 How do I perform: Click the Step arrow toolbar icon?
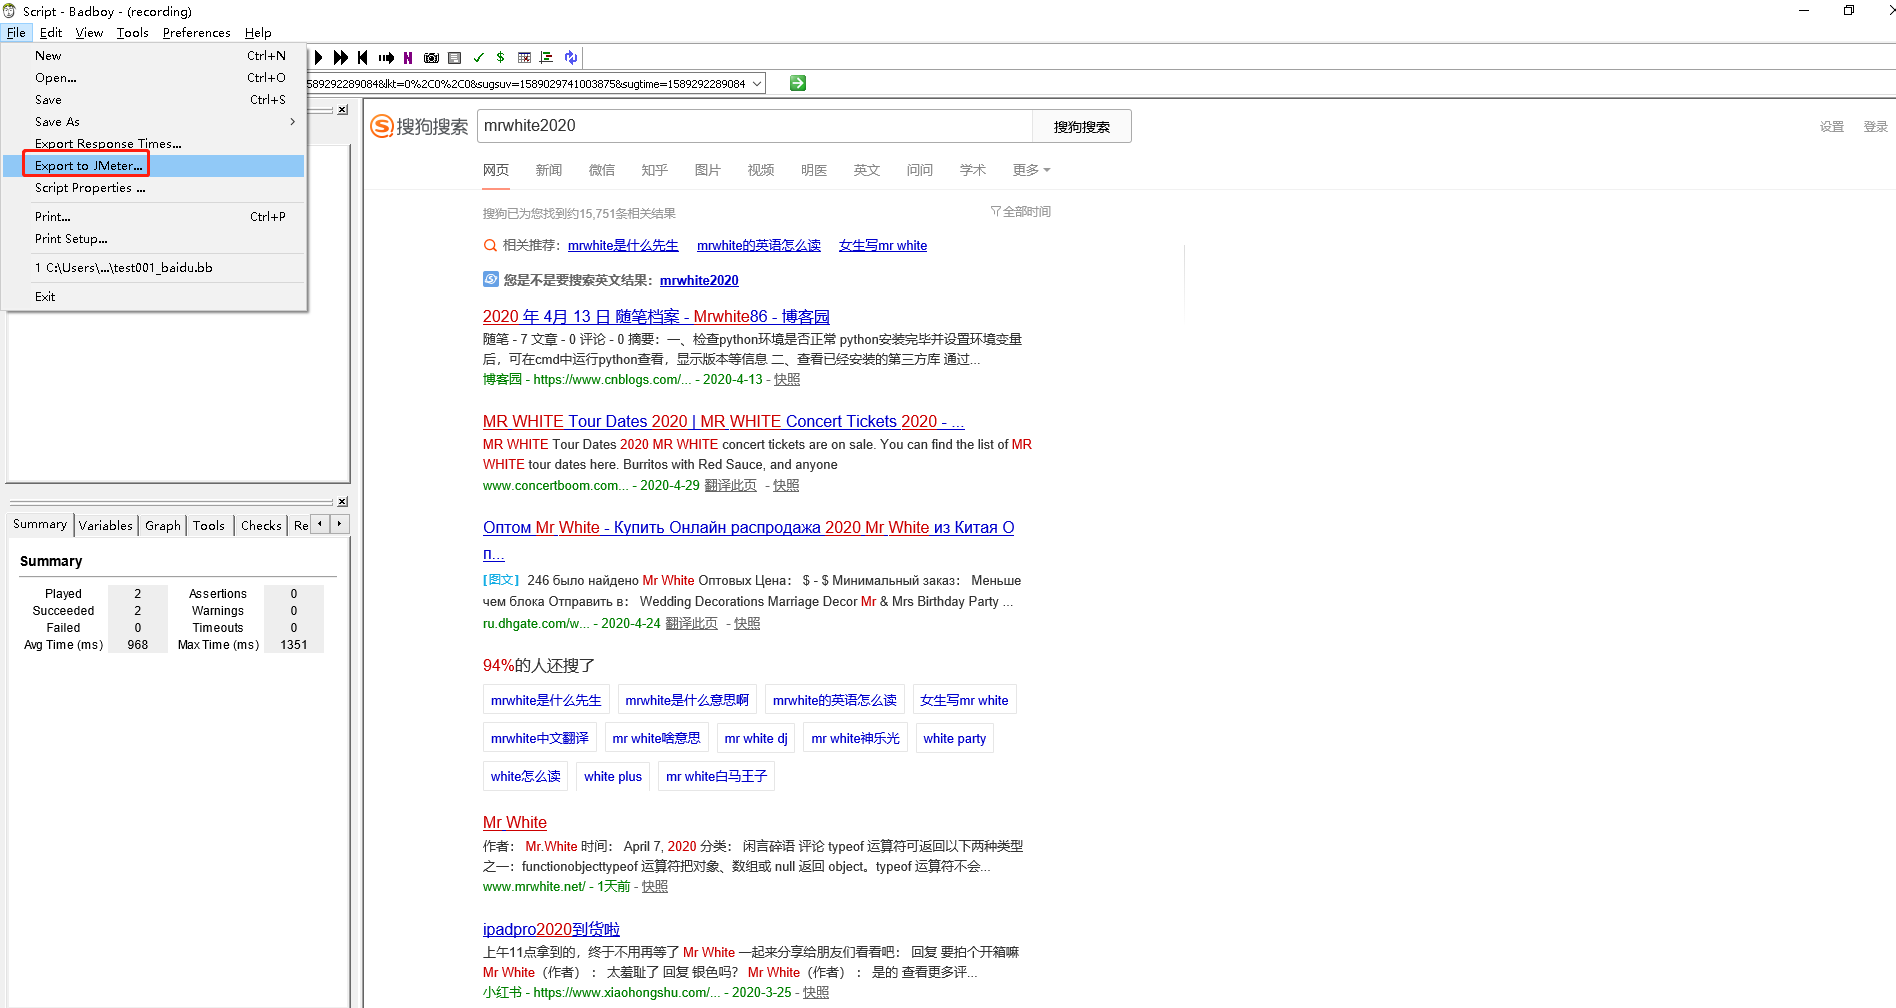(x=386, y=58)
